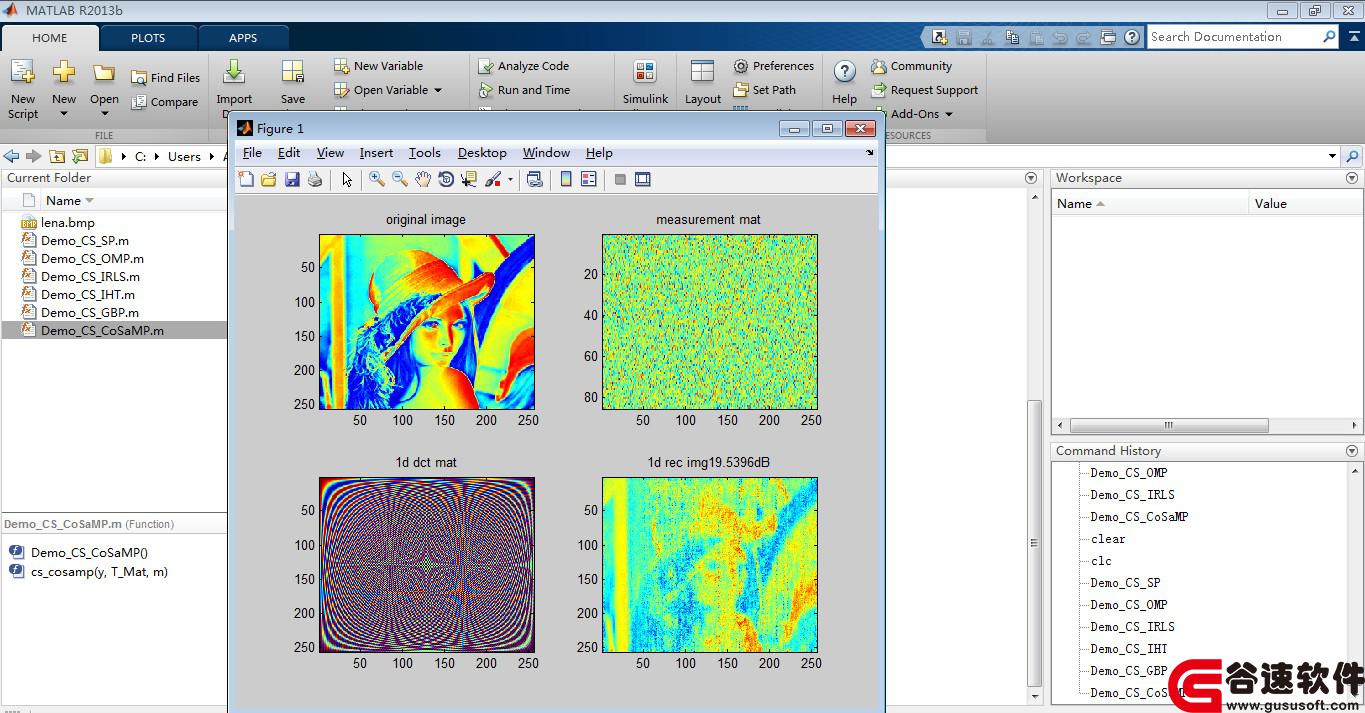
Task: Click the Find Files button
Action: [x=165, y=78]
